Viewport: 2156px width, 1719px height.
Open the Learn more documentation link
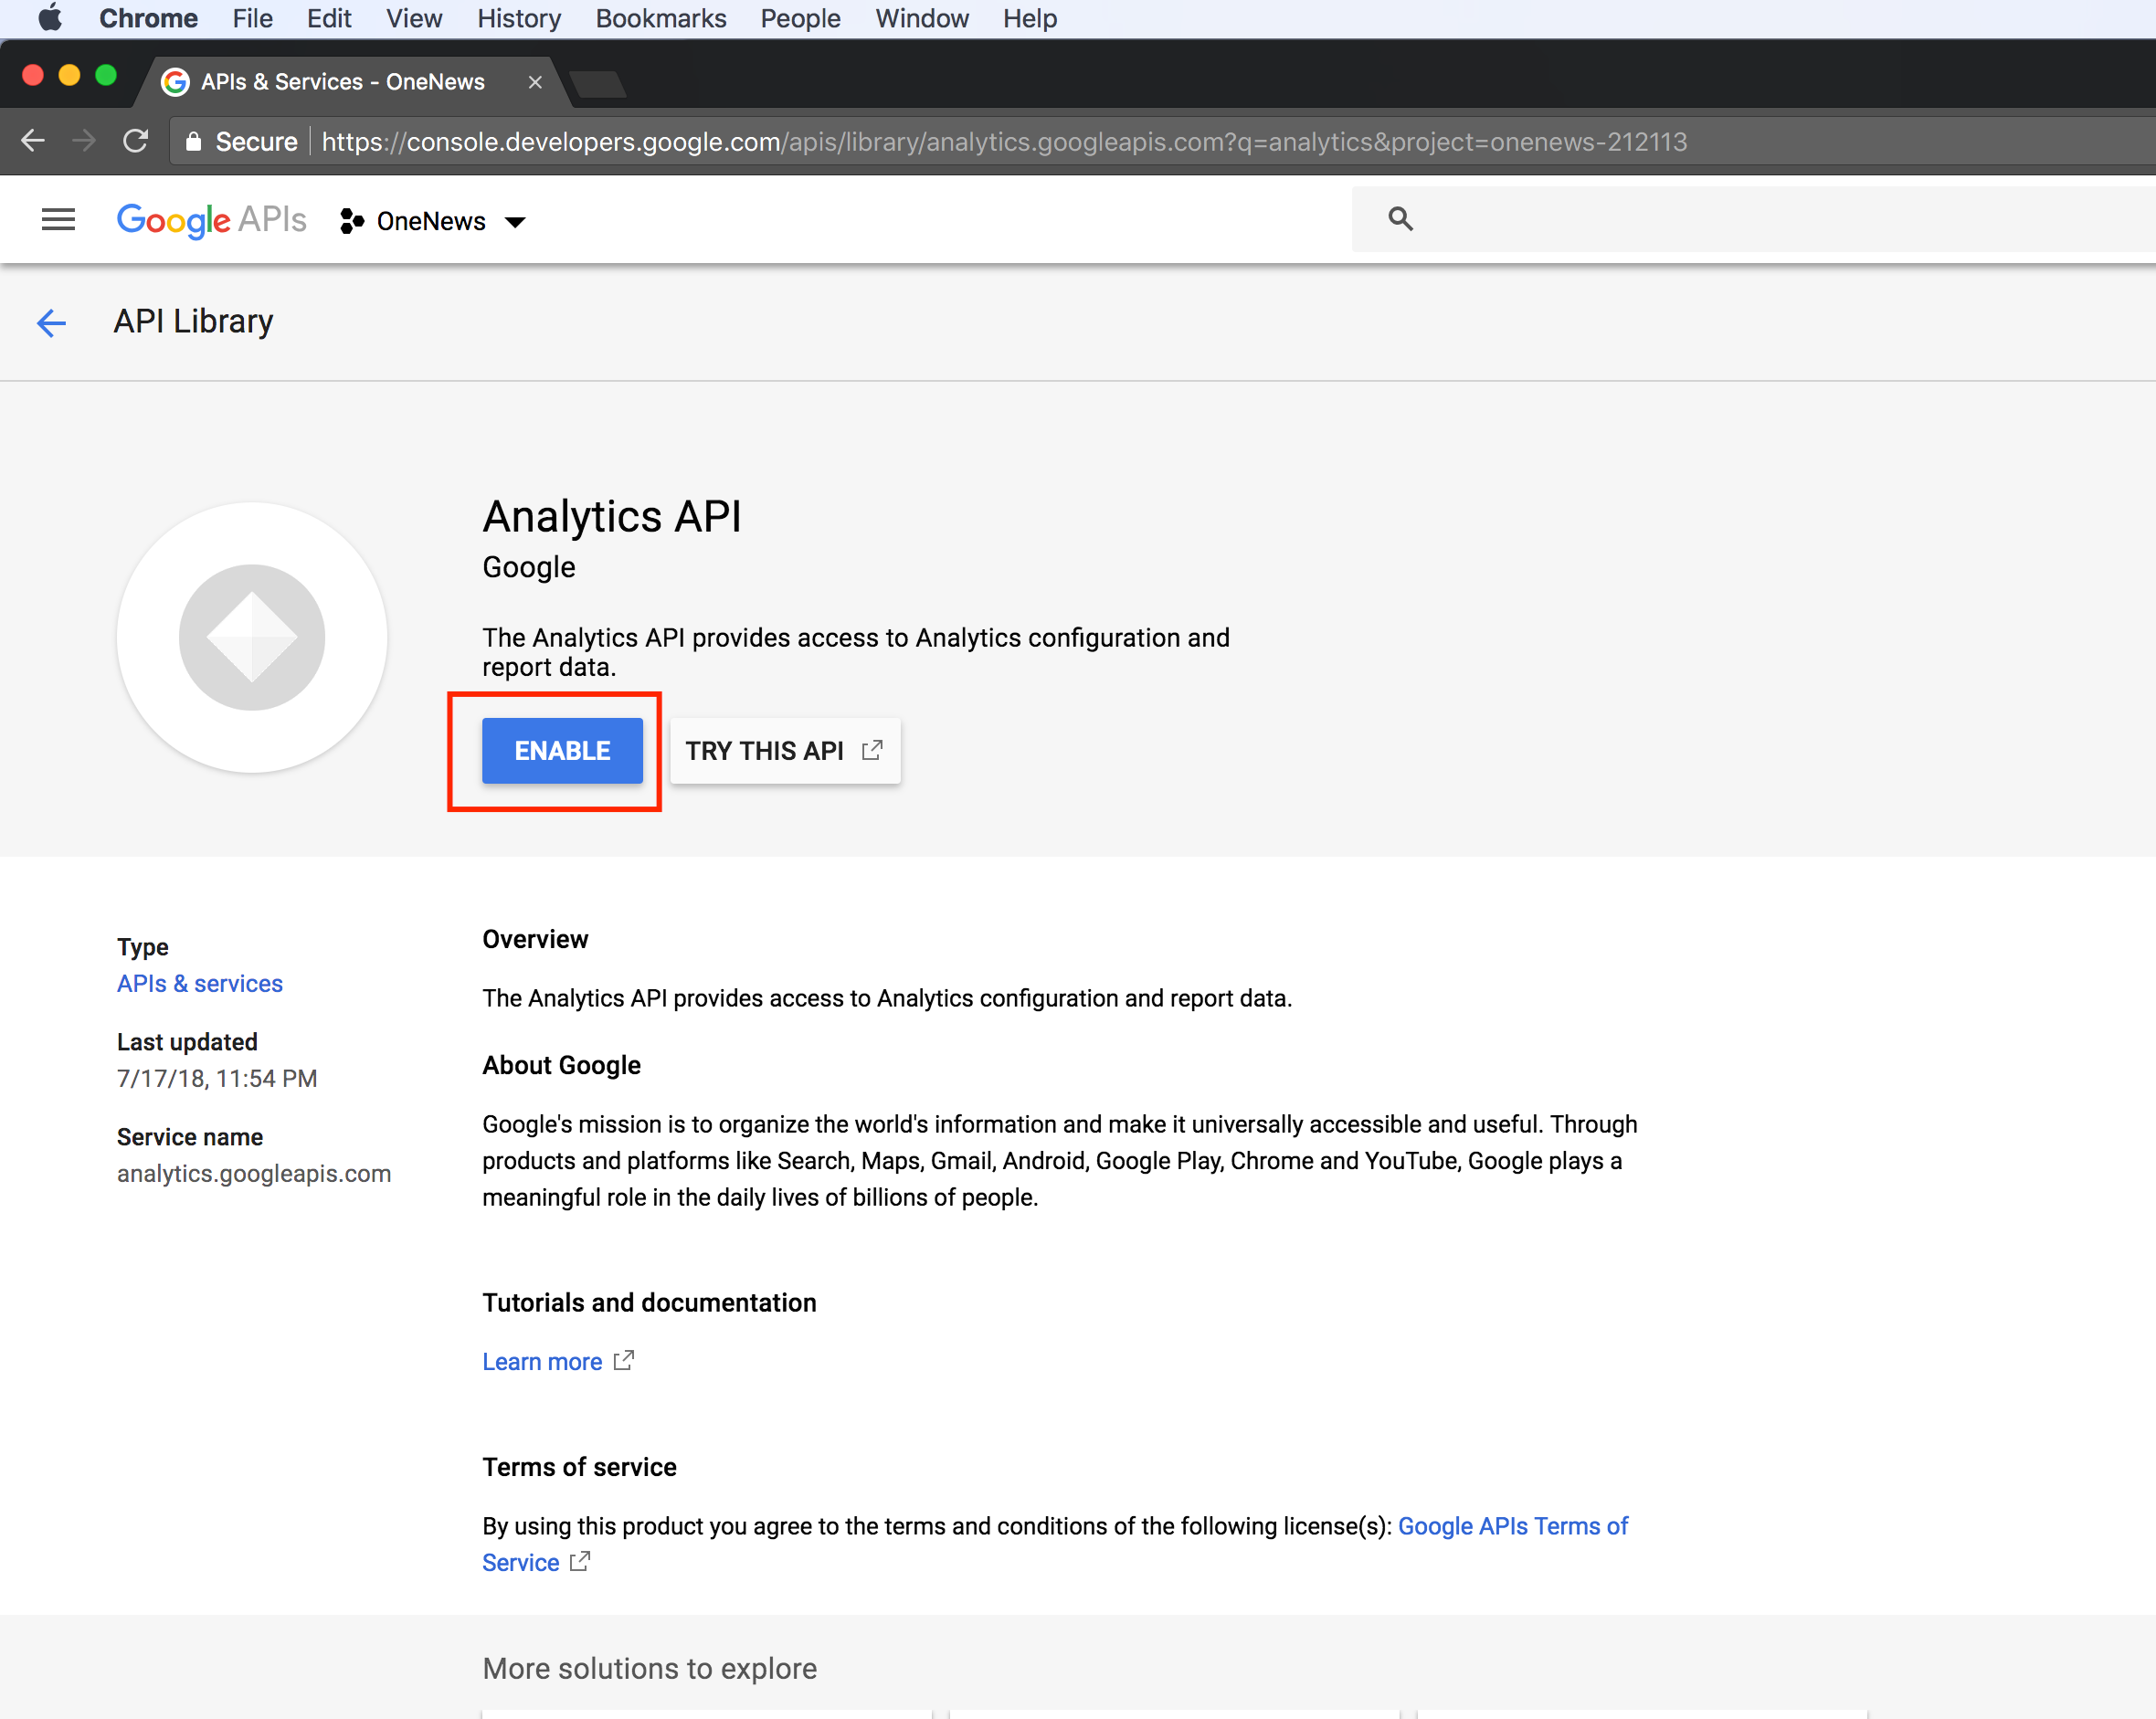[542, 1361]
